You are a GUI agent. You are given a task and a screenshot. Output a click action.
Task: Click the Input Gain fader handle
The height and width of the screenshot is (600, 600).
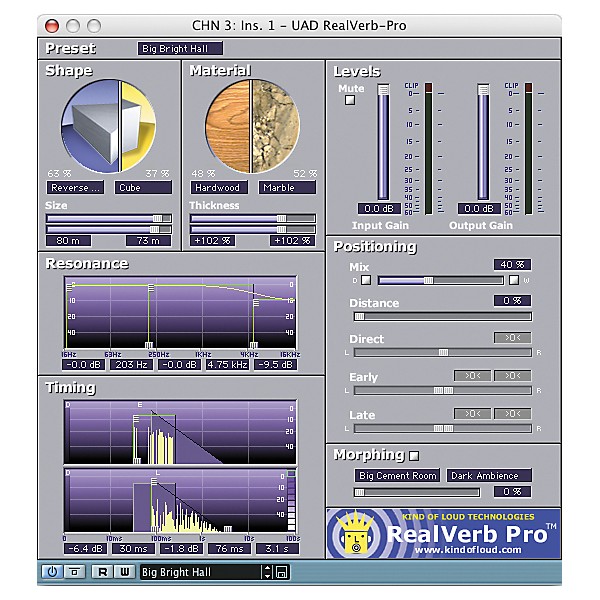click(x=383, y=90)
